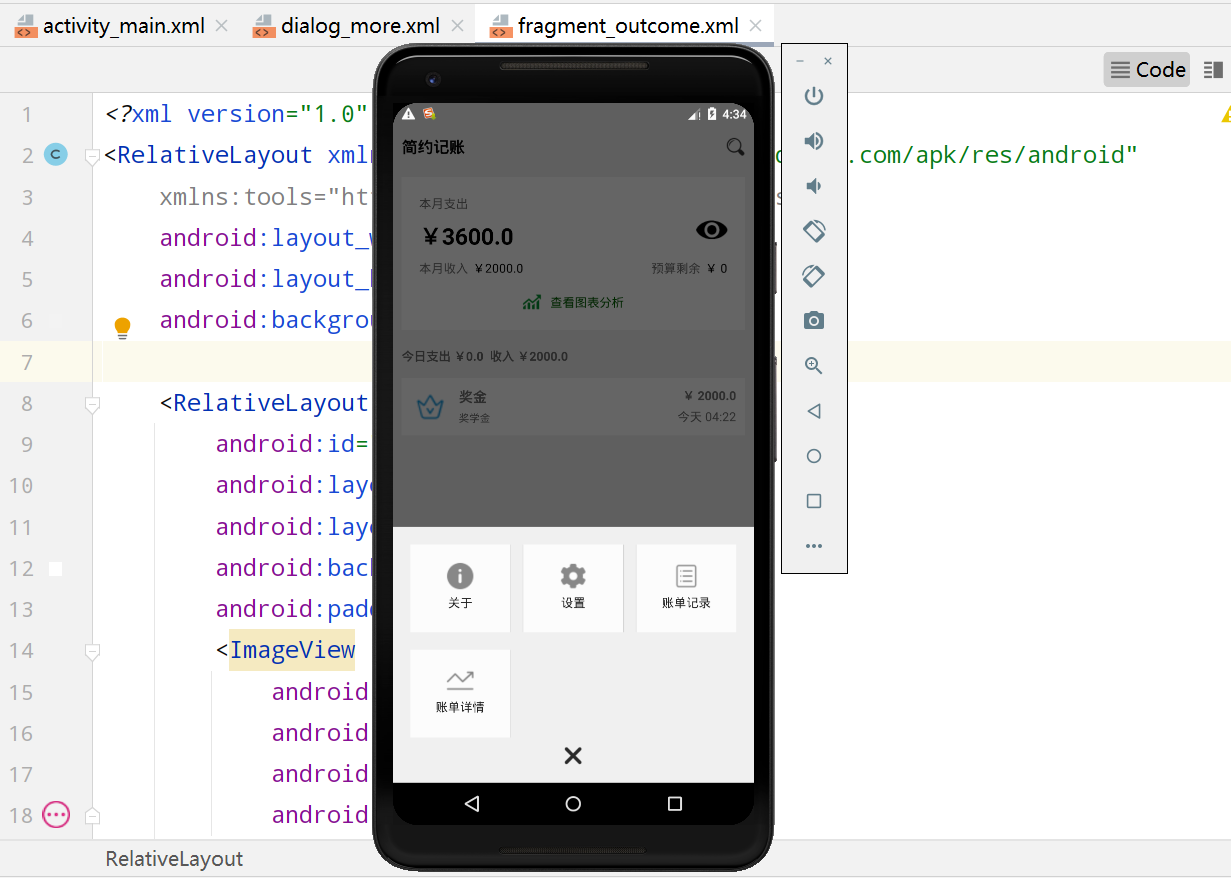Rotate the emulator right
Screen dimensions: 1231x878
coord(814,275)
